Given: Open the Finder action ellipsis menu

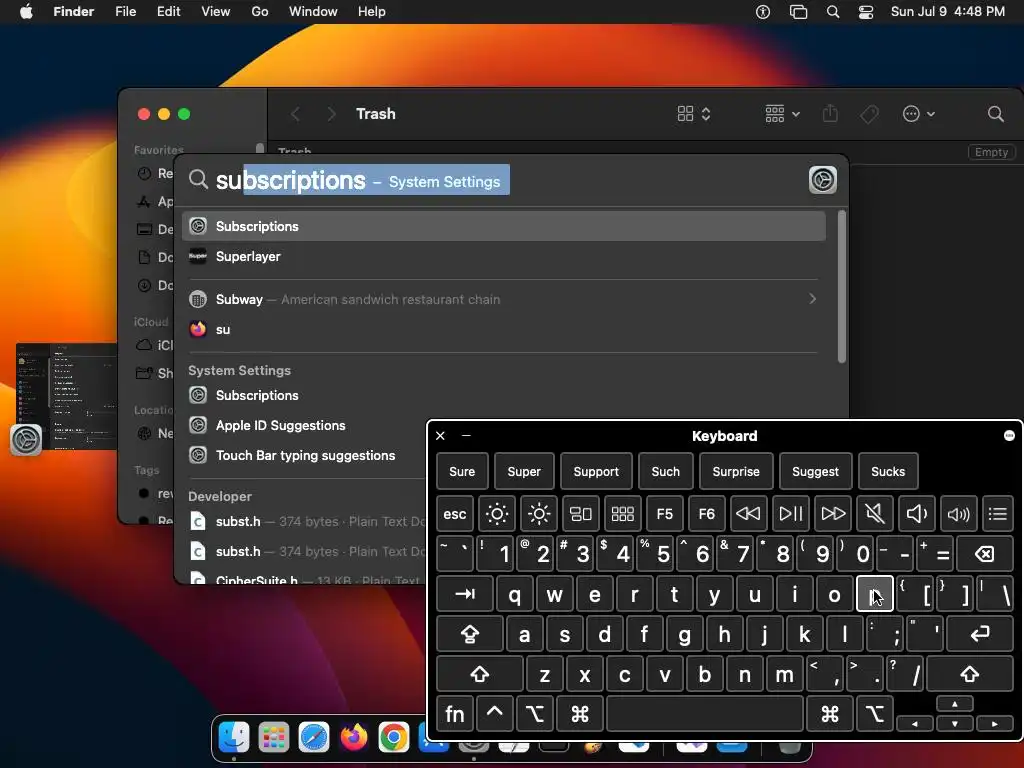Looking at the screenshot, I should tap(918, 114).
